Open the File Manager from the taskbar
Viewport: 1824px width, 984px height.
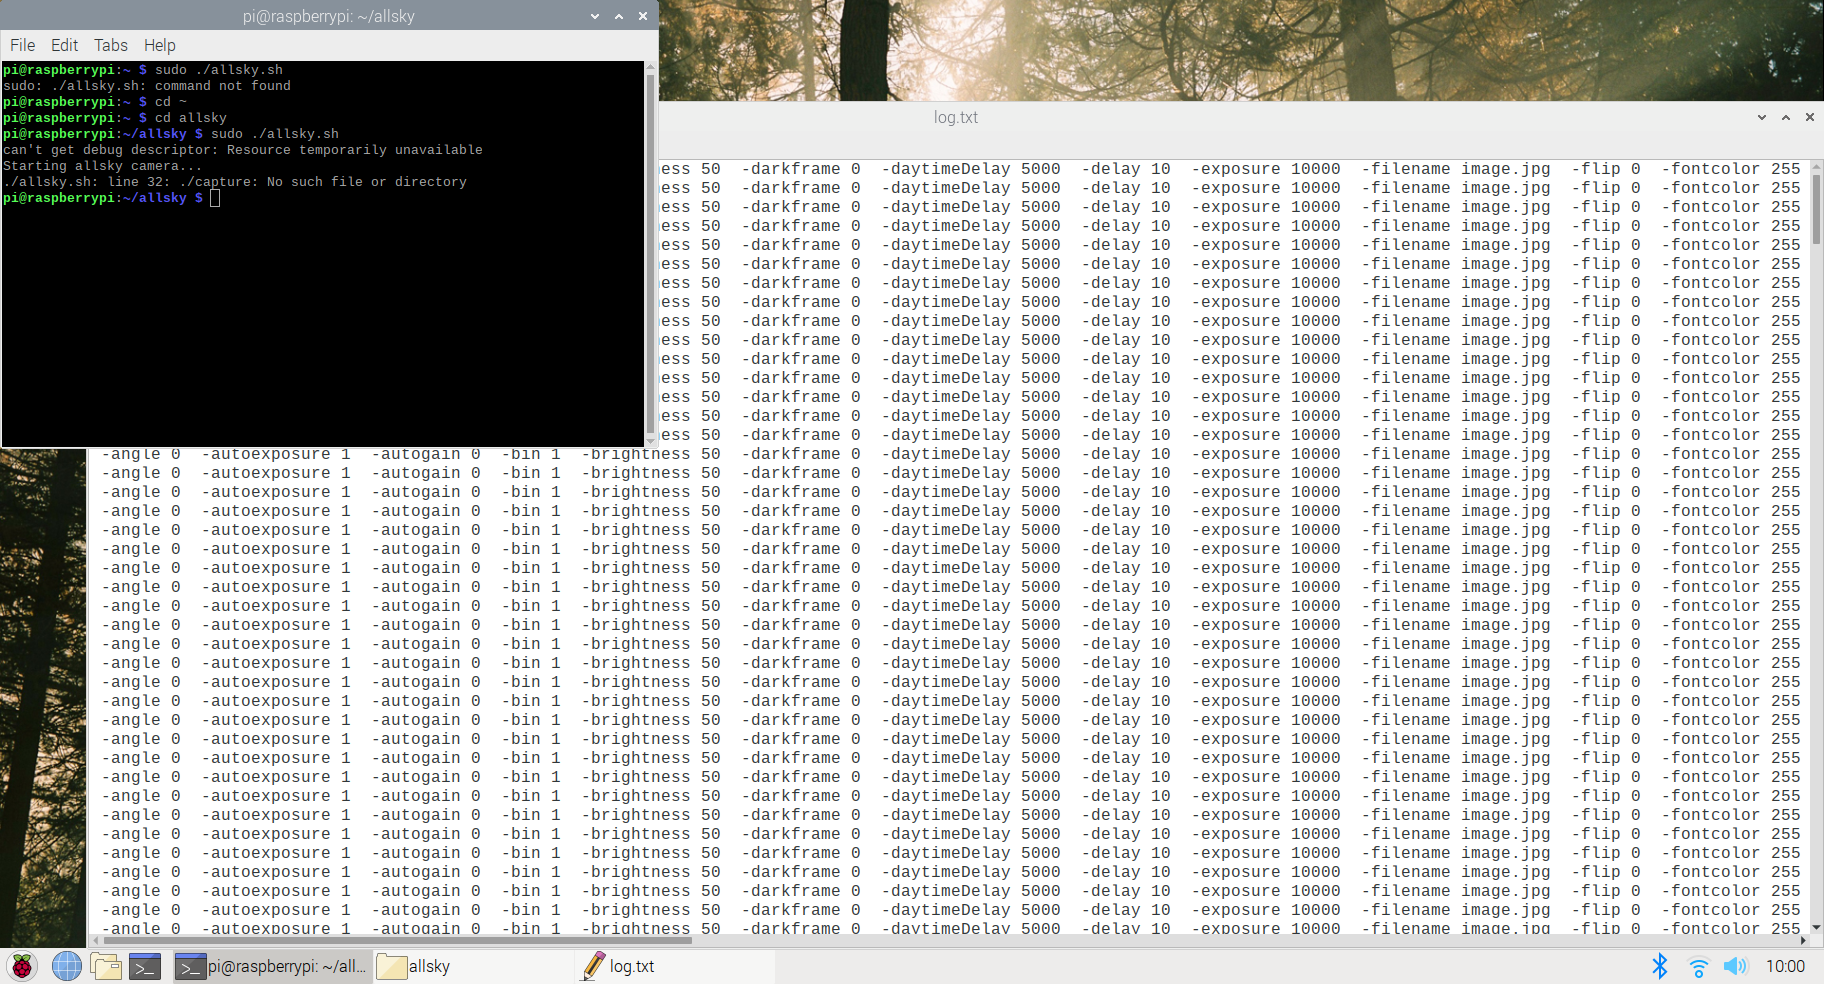(106, 966)
